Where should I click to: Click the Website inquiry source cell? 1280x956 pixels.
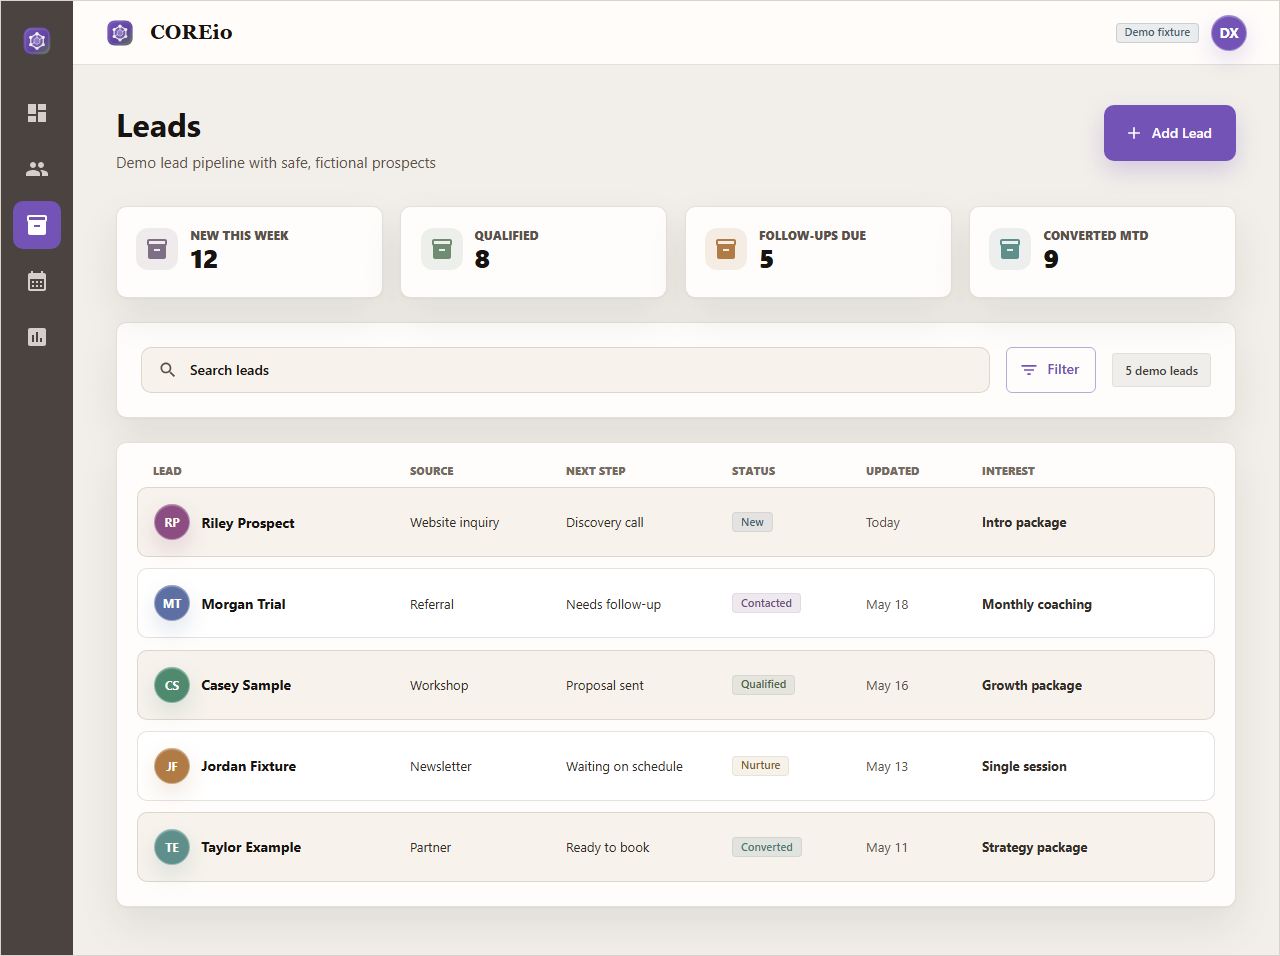(x=454, y=522)
